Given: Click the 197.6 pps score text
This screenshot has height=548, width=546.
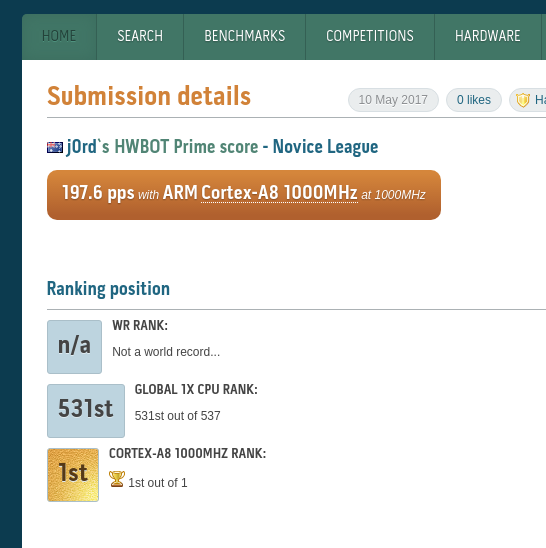Looking at the screenshot, I should coord(98,193).
